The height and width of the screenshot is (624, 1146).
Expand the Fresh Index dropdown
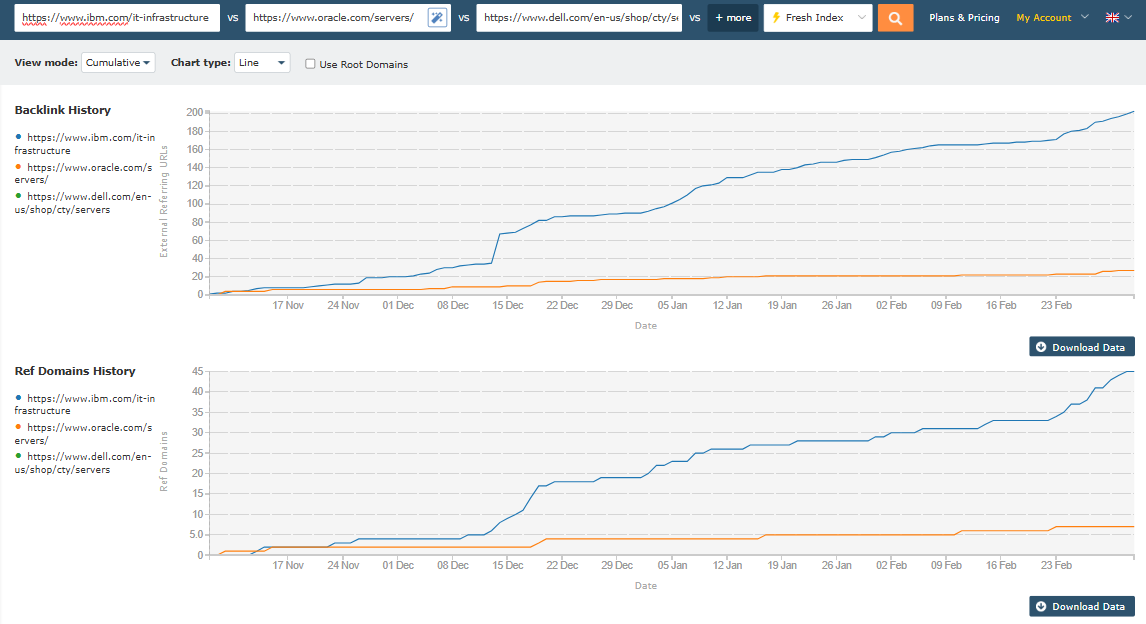pyautogui.click(x=863, y=17)
